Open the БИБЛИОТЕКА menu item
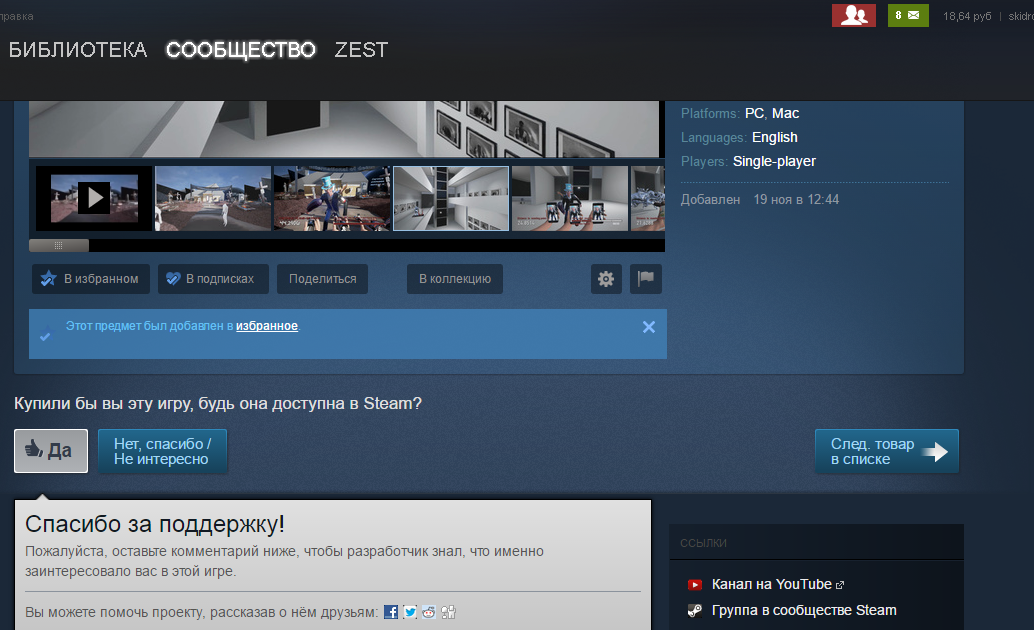The height and width of the screenshot is (630, 1034). 78,50
